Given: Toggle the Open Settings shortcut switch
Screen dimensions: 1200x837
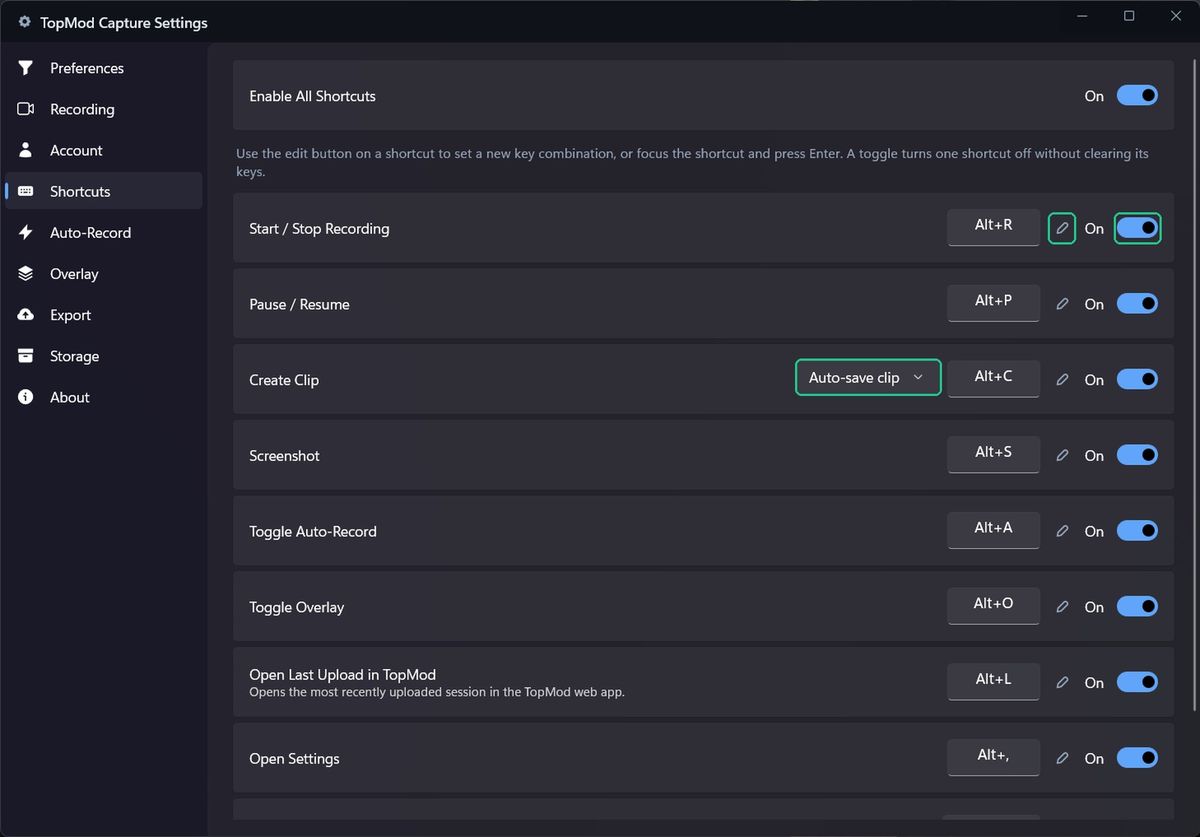Looking at the screenshot, I should [1137, 758].
